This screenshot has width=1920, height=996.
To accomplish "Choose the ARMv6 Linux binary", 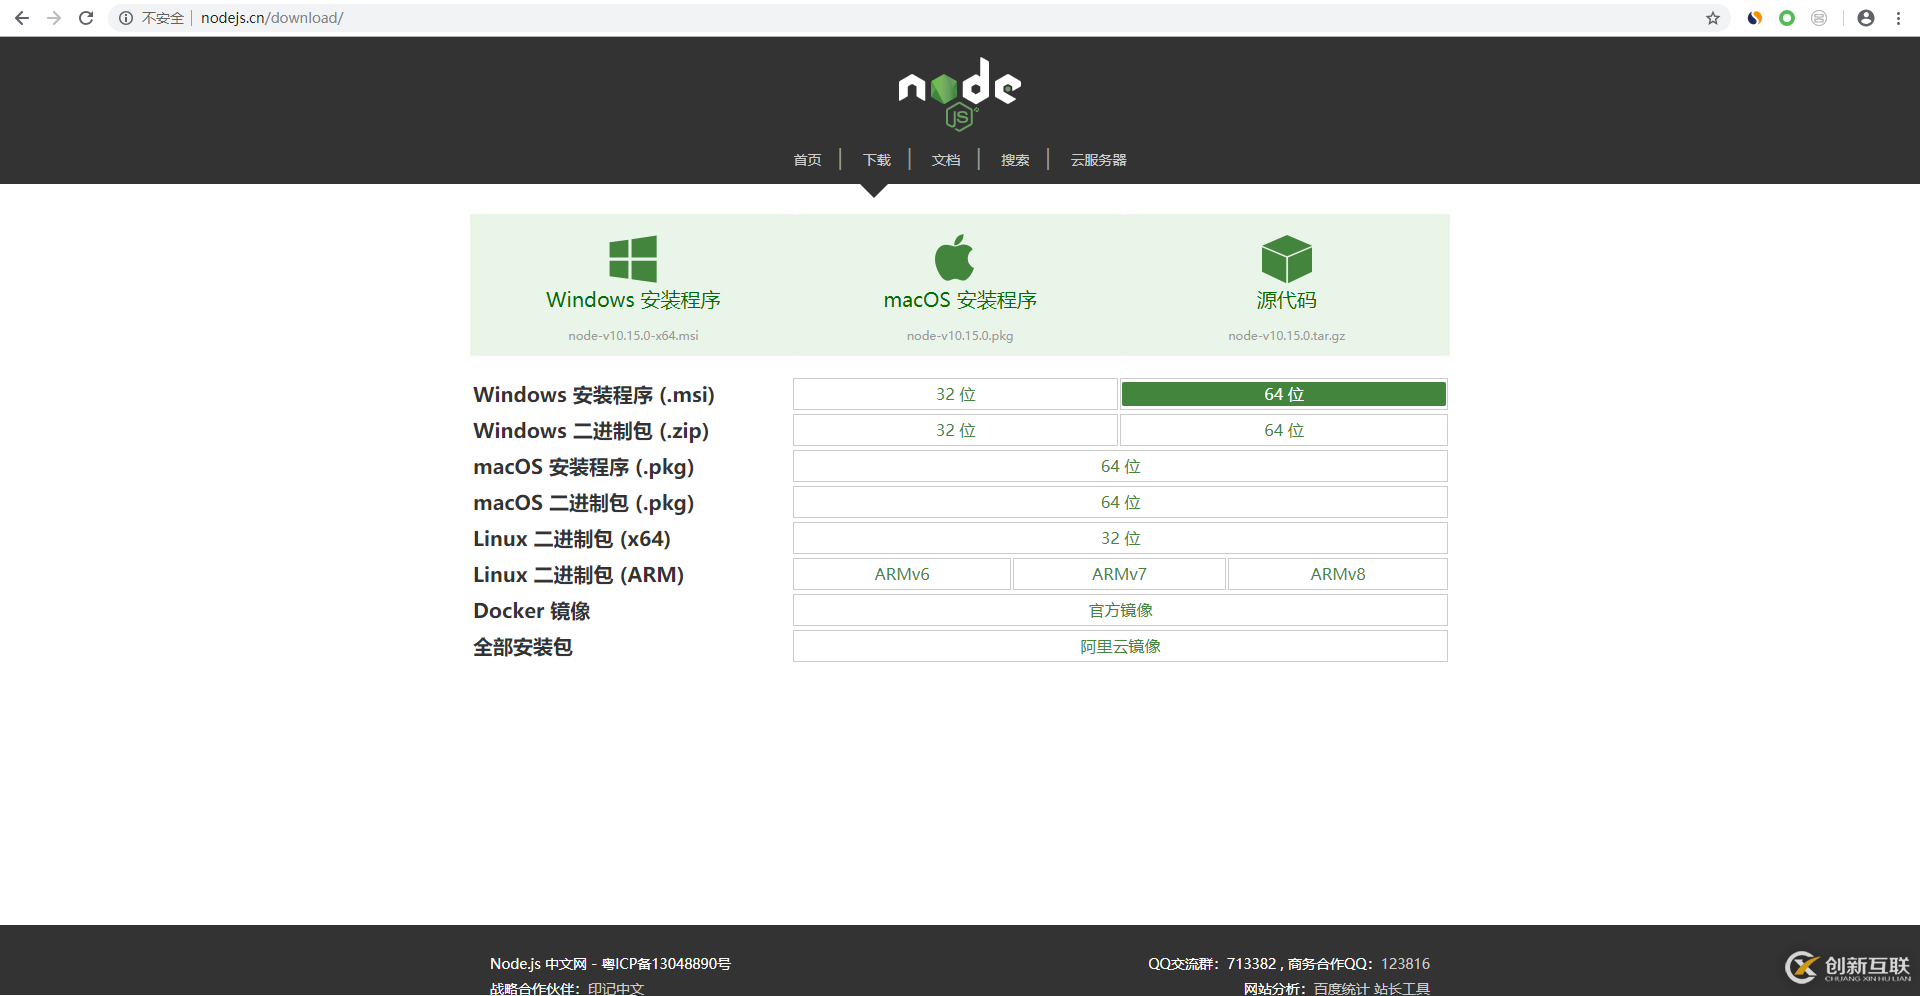I will (x=902, y=574).
